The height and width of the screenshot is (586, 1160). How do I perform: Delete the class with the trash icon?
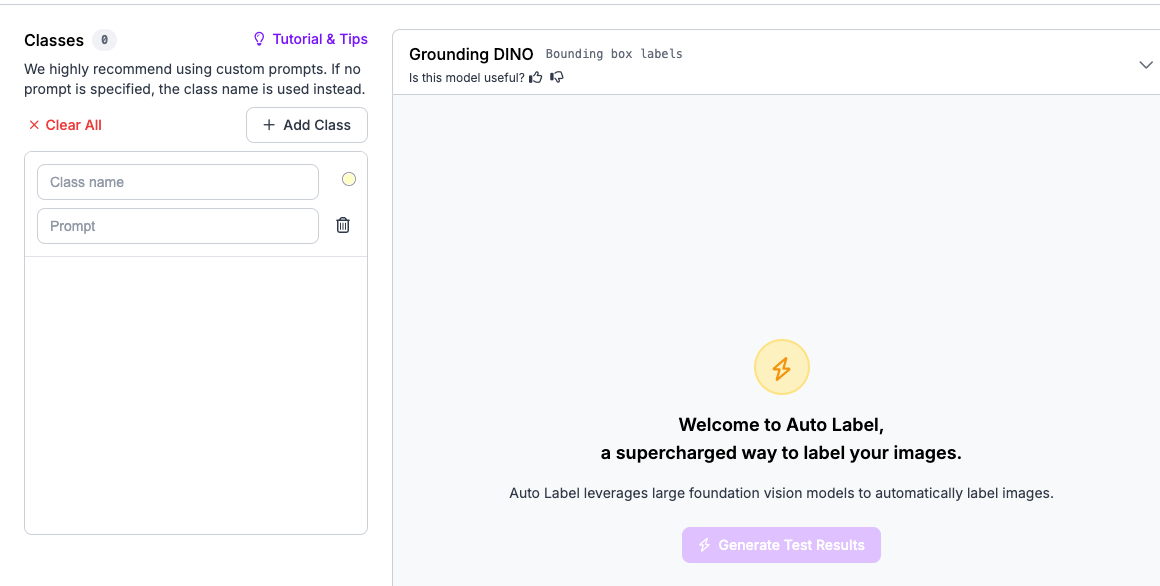[343, 225]
